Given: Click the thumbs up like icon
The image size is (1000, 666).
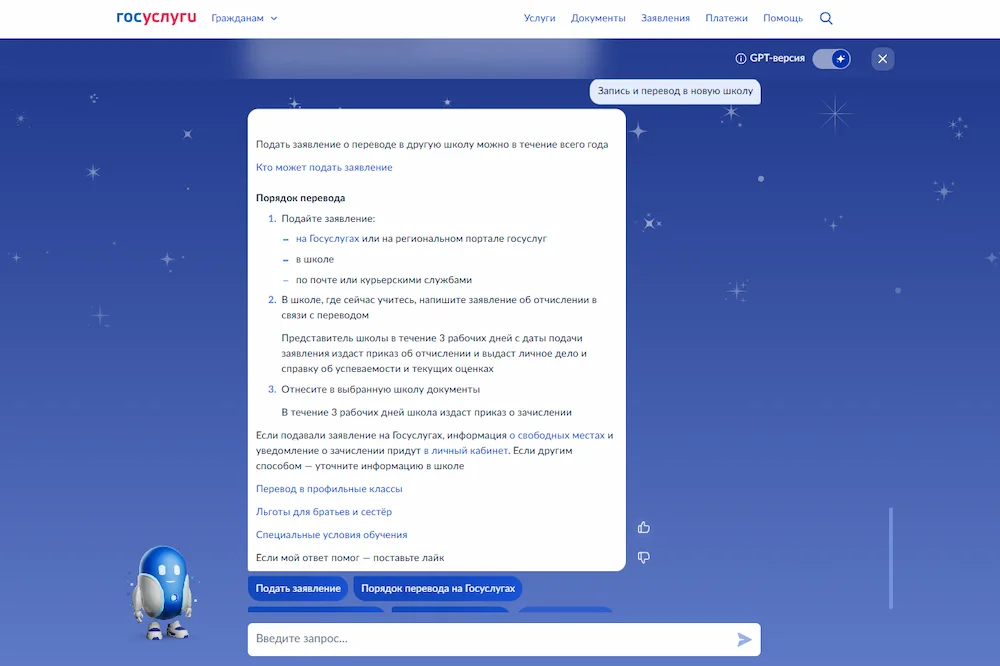Looking at the screenshot, I should (643, 527).
